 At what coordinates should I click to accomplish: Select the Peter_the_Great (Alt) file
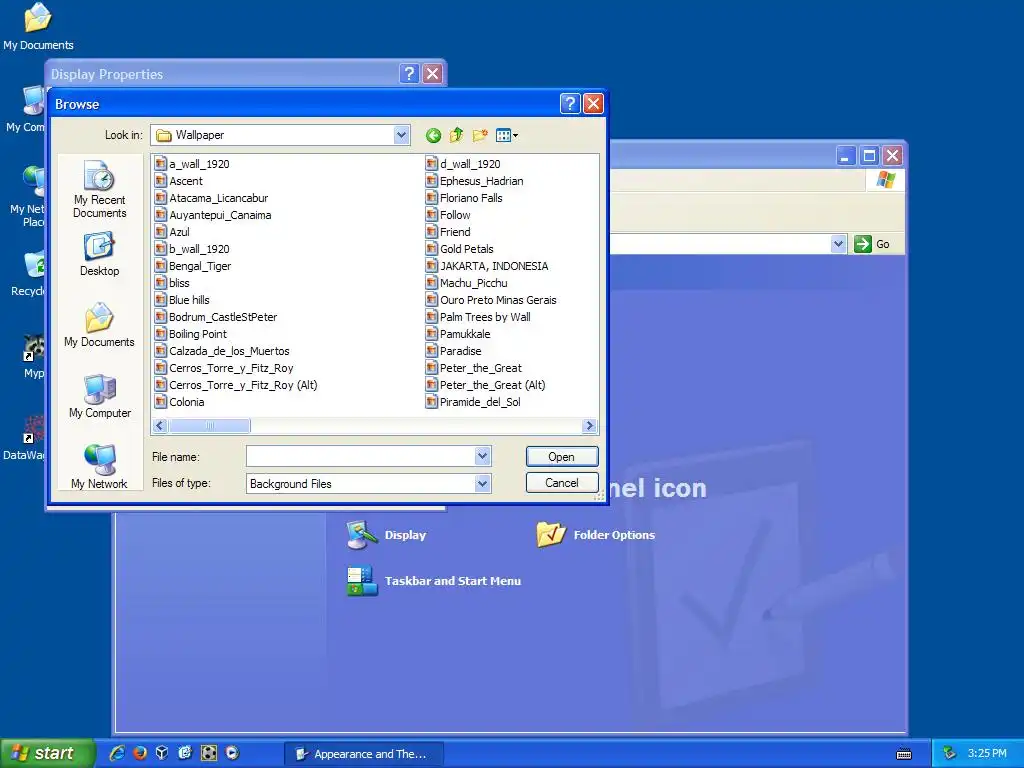(485, 385)
